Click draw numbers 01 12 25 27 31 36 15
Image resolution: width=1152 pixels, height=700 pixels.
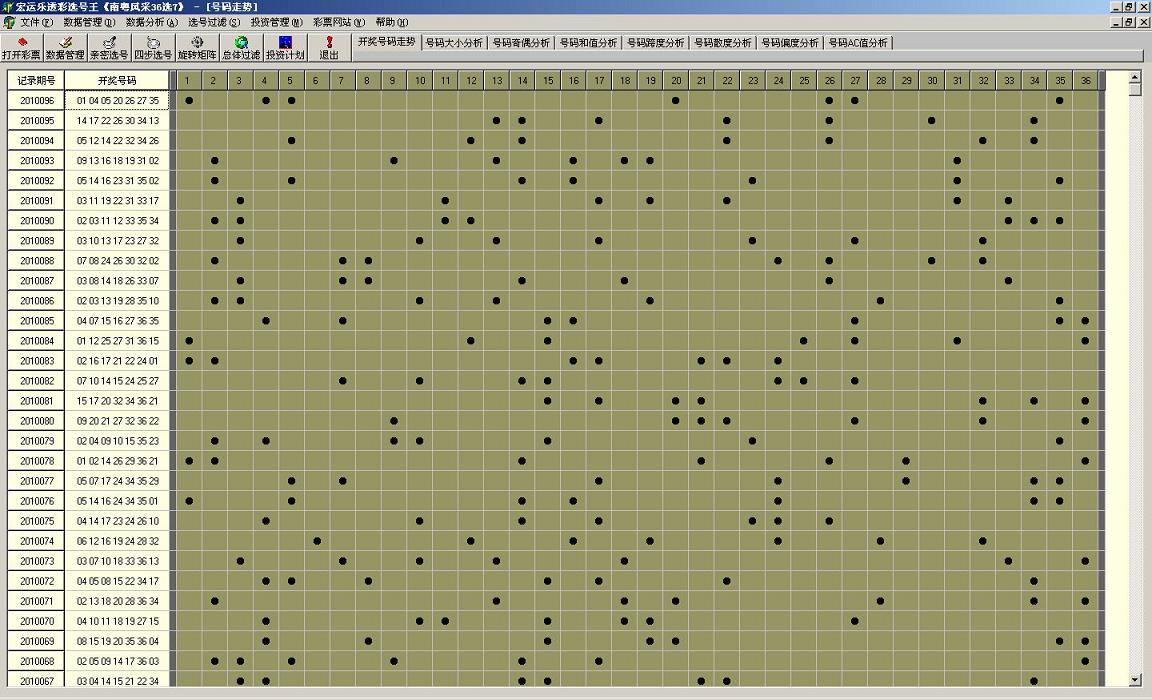117,341
